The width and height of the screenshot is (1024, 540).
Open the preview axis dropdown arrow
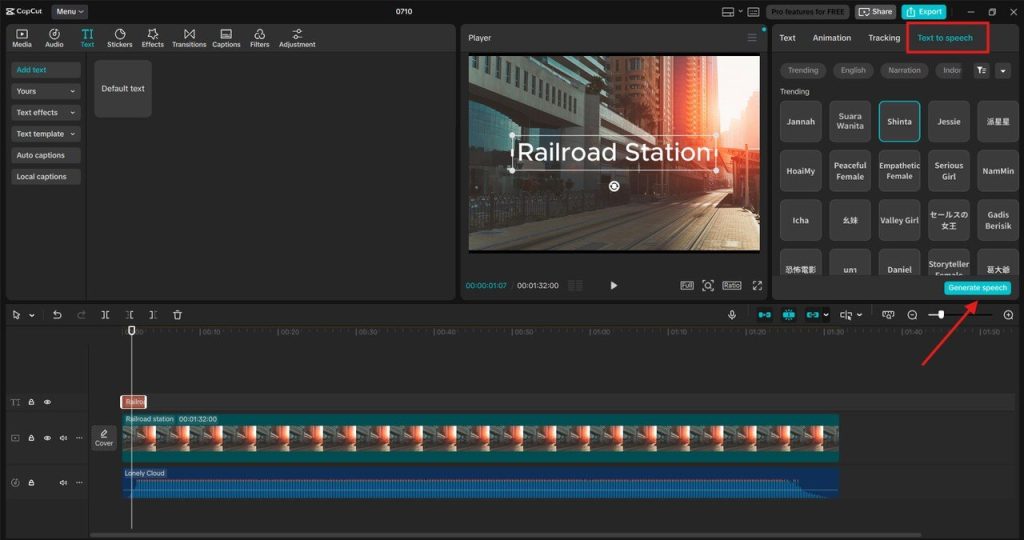pyautogui.click(x=859, y=315)
